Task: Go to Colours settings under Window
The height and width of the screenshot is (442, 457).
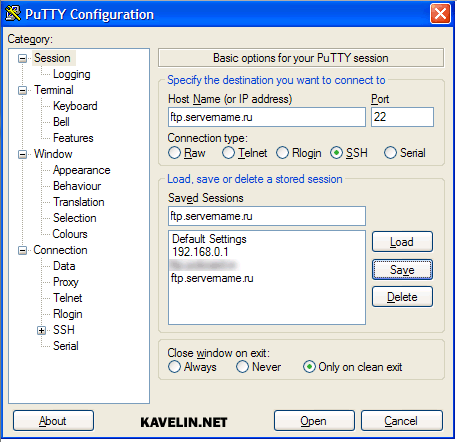Action: [x=70, y=234]
